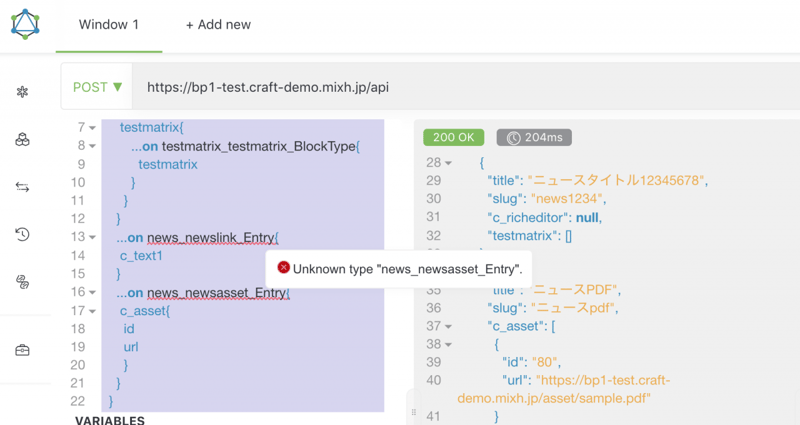Viewport: 800px width, 425px height.
Task: Open the POST HTTP method dropdown
Action: pyautogui.click(x=98, y=87)
